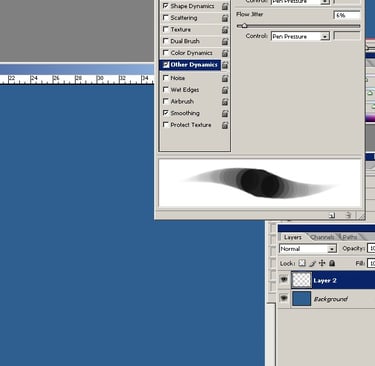
Task: Enable the Protect Texture checkbox
Action: 166,124
